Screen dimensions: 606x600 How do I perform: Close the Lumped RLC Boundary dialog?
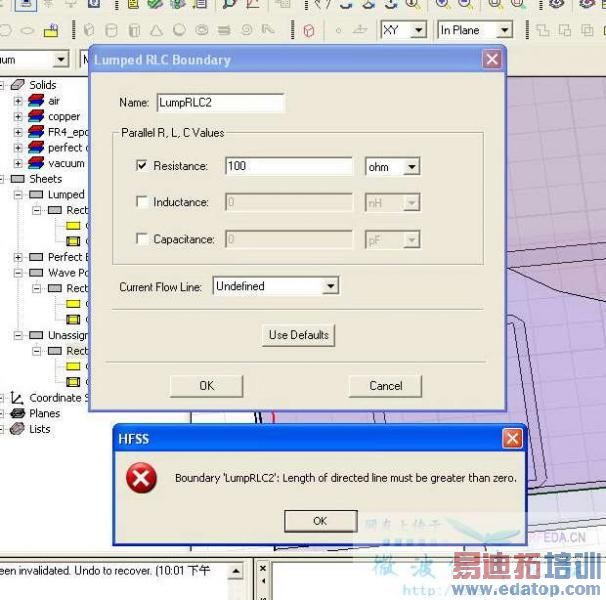(x=492, y=59)
